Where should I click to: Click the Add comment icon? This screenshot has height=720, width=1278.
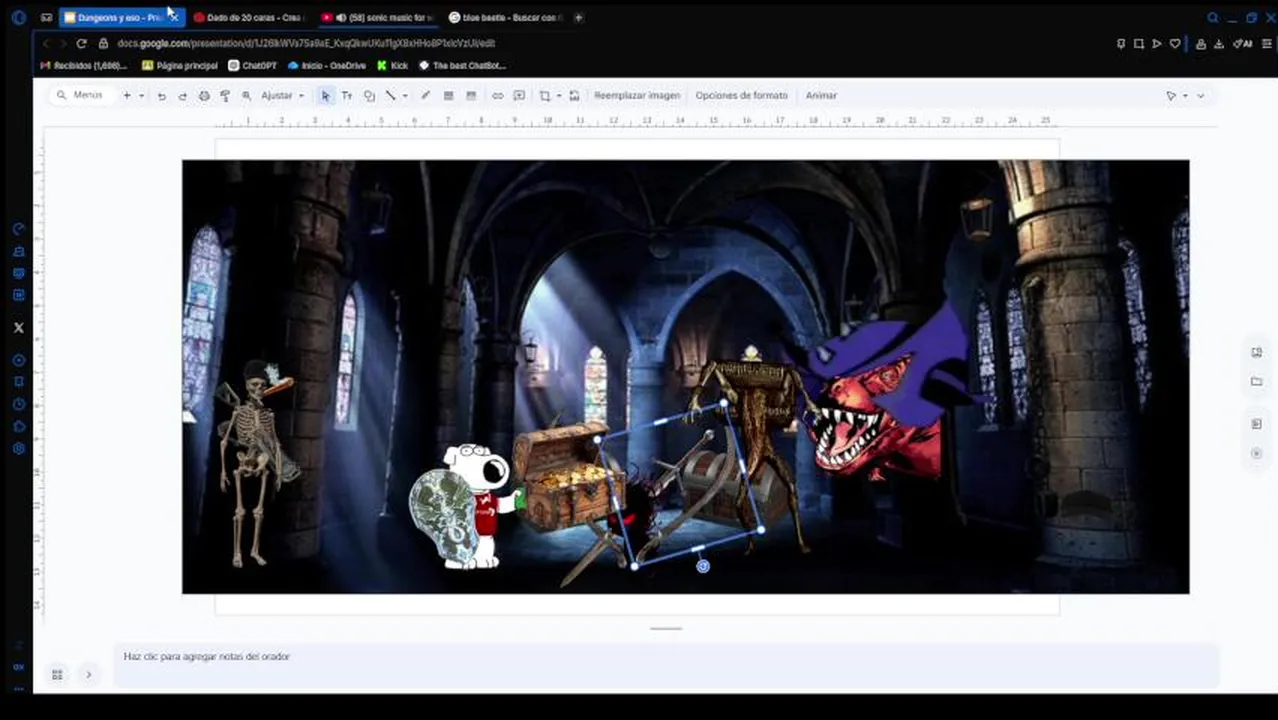click(519, 96)
